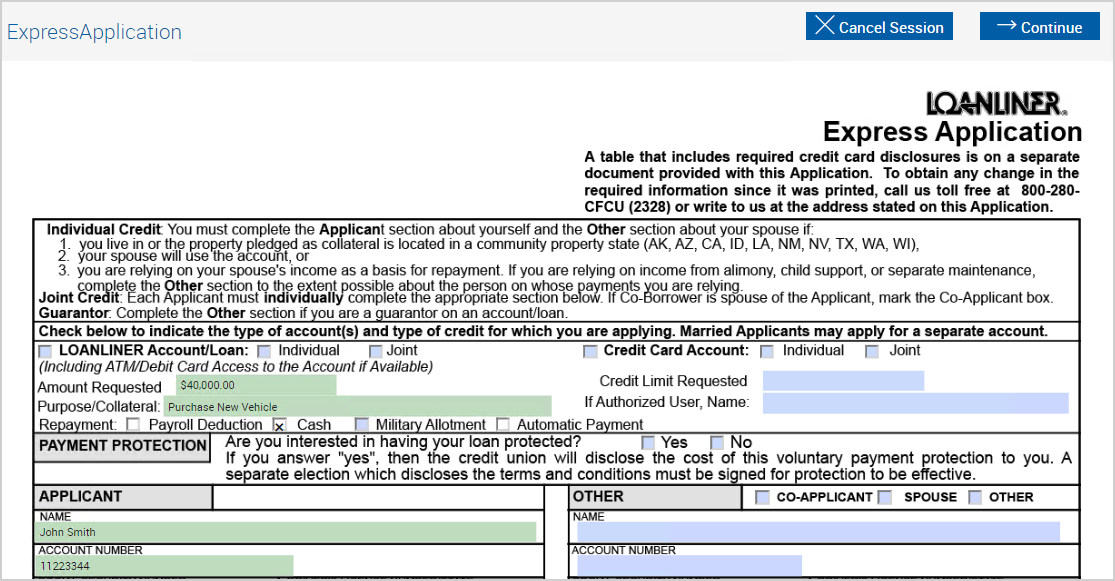Mark the SPOUSE checkbox

[x=885, y=497]
